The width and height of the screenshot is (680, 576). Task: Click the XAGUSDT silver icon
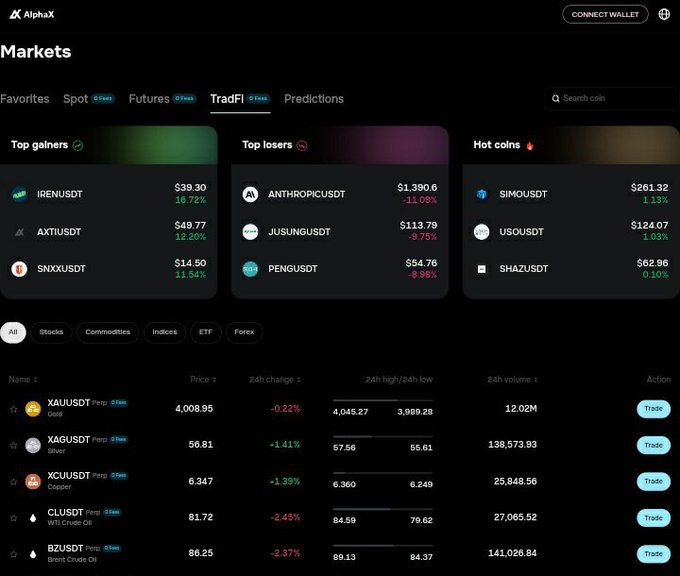[x=33, y=445]
